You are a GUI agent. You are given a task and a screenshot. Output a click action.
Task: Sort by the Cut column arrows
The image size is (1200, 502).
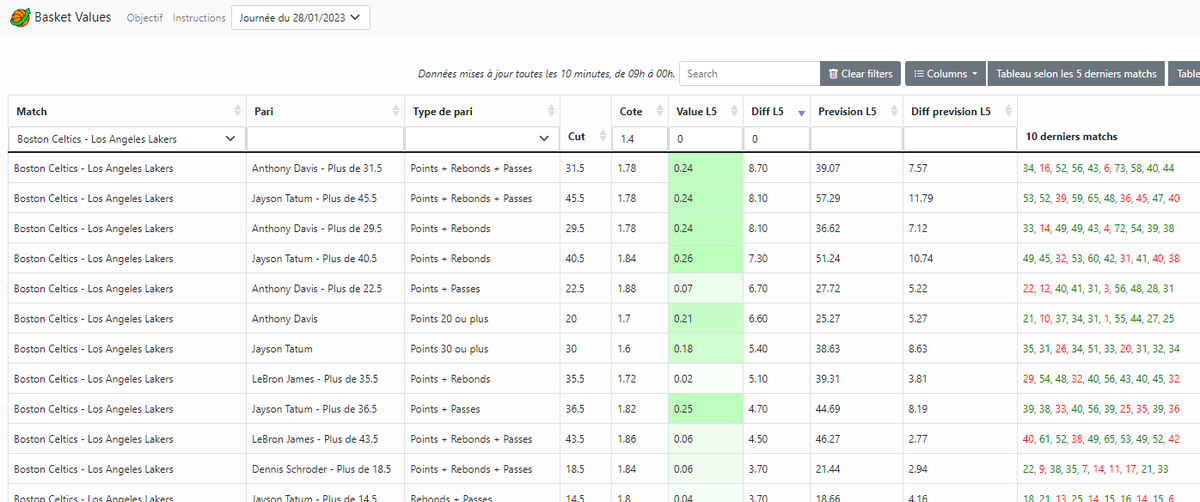click(601, 136)
